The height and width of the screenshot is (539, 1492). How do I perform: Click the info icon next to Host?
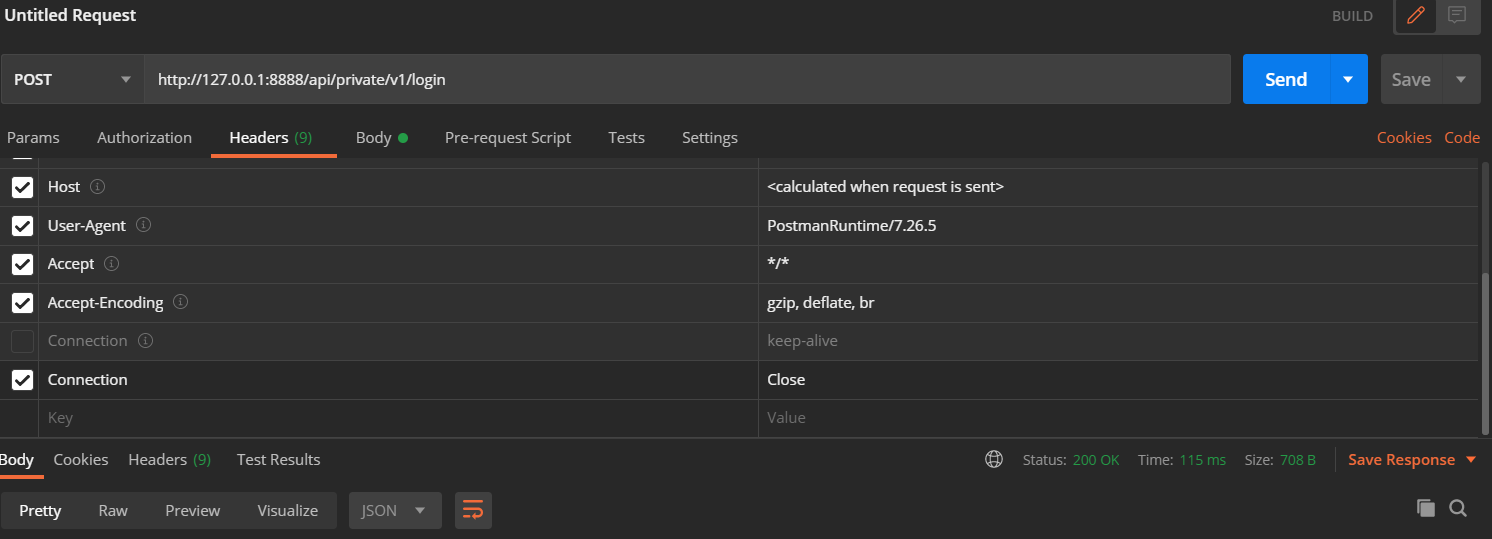[x=97, y=187]
